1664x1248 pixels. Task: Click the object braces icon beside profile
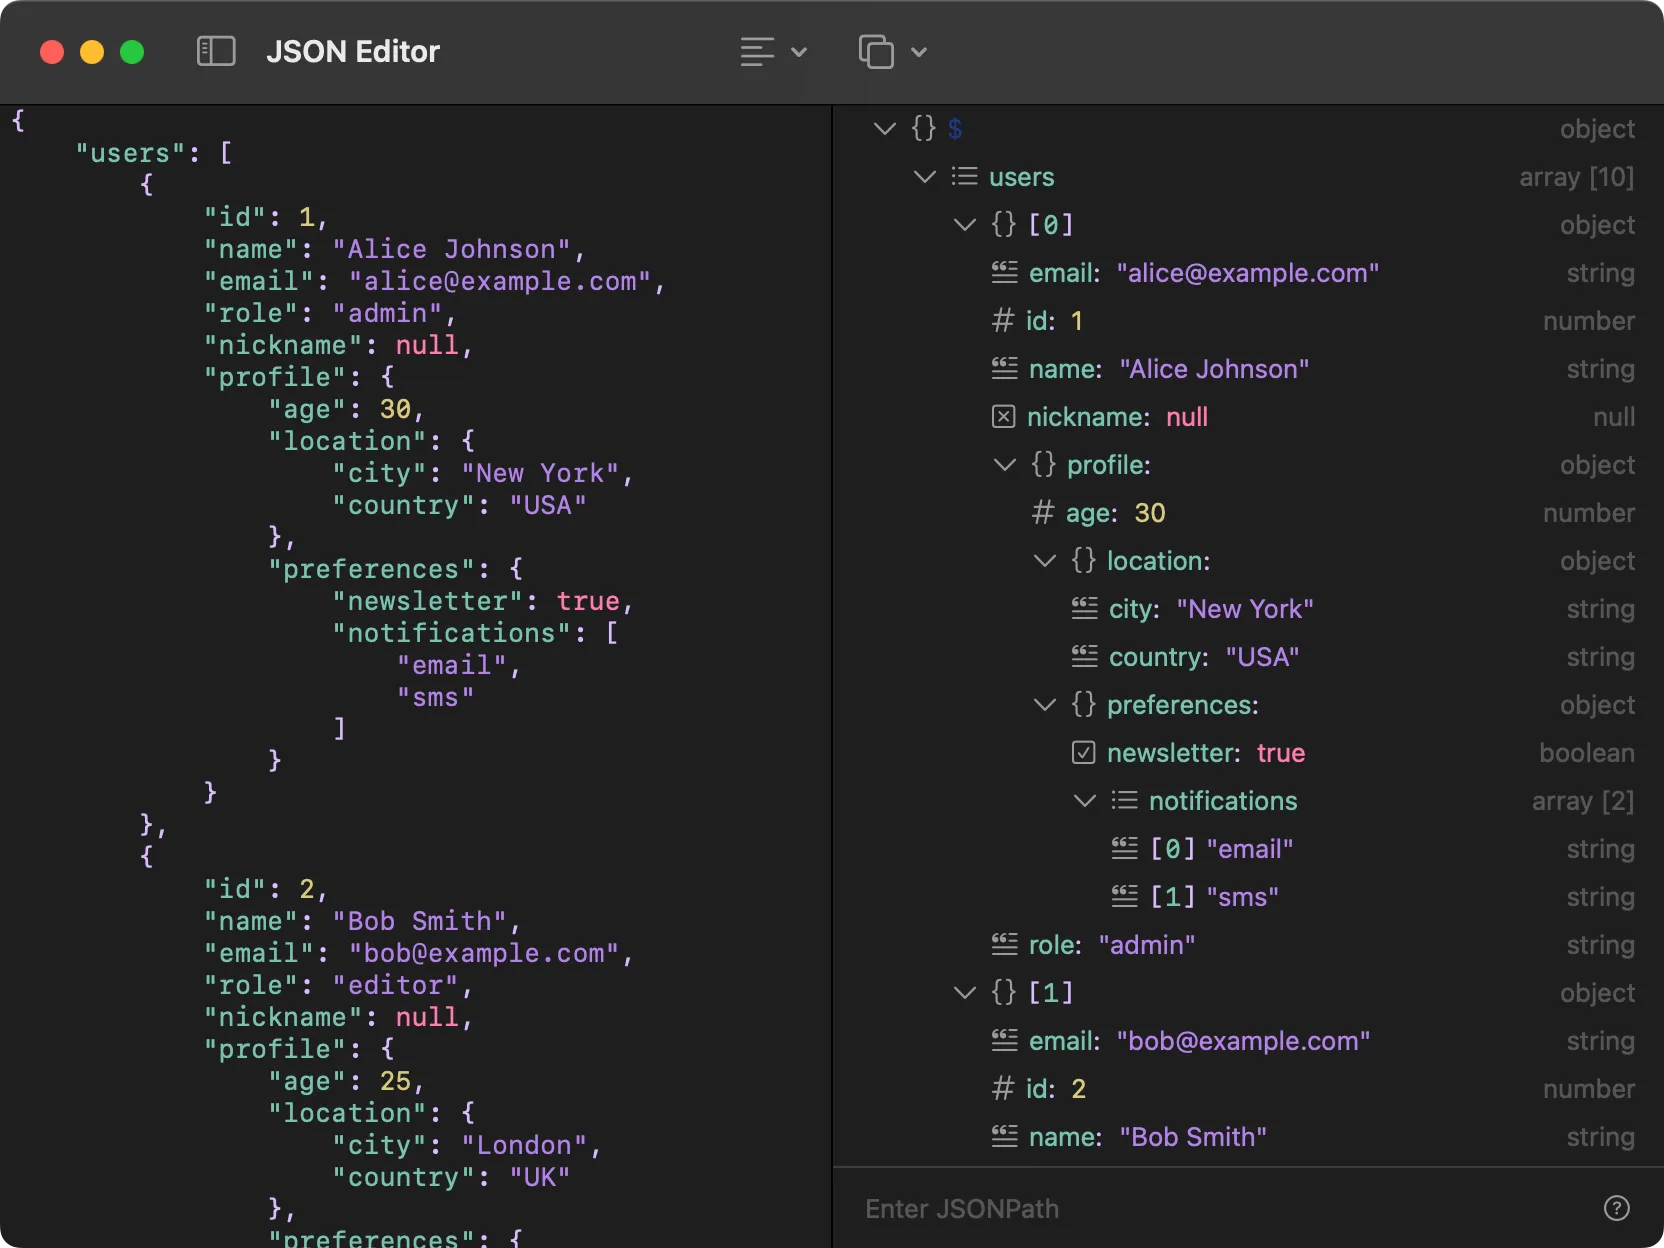pos(1043,464)
